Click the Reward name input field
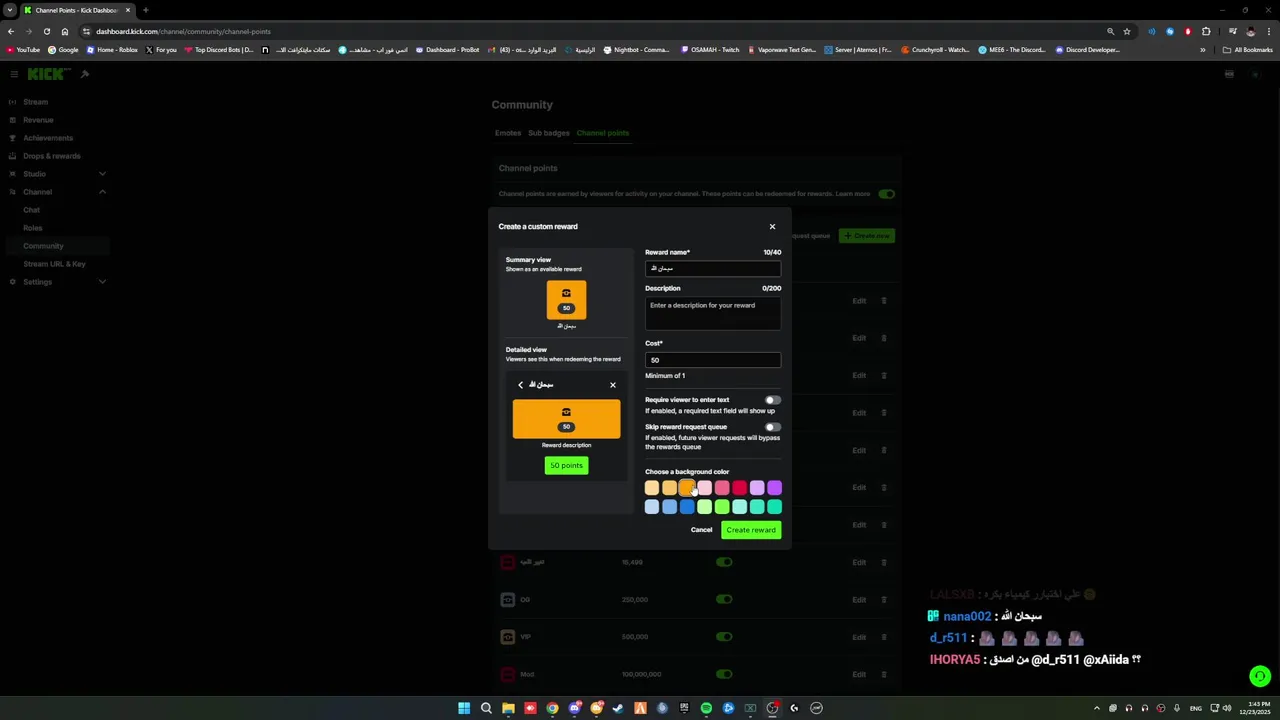 tap(712, 268)
